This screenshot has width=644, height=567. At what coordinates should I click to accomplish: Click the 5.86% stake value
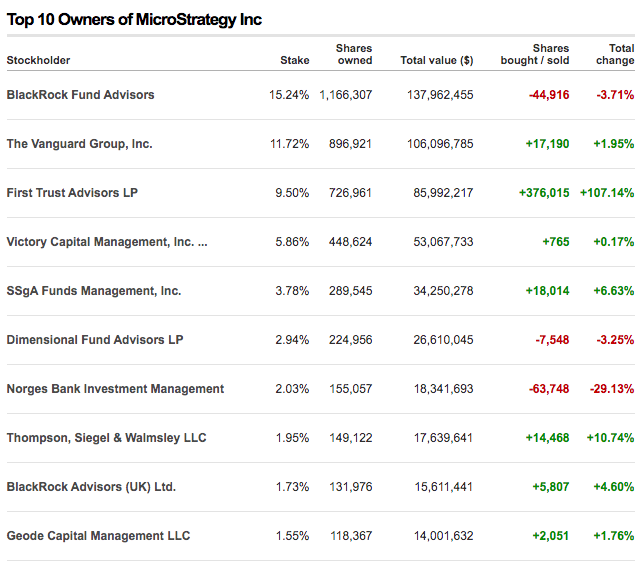point(292,242)
